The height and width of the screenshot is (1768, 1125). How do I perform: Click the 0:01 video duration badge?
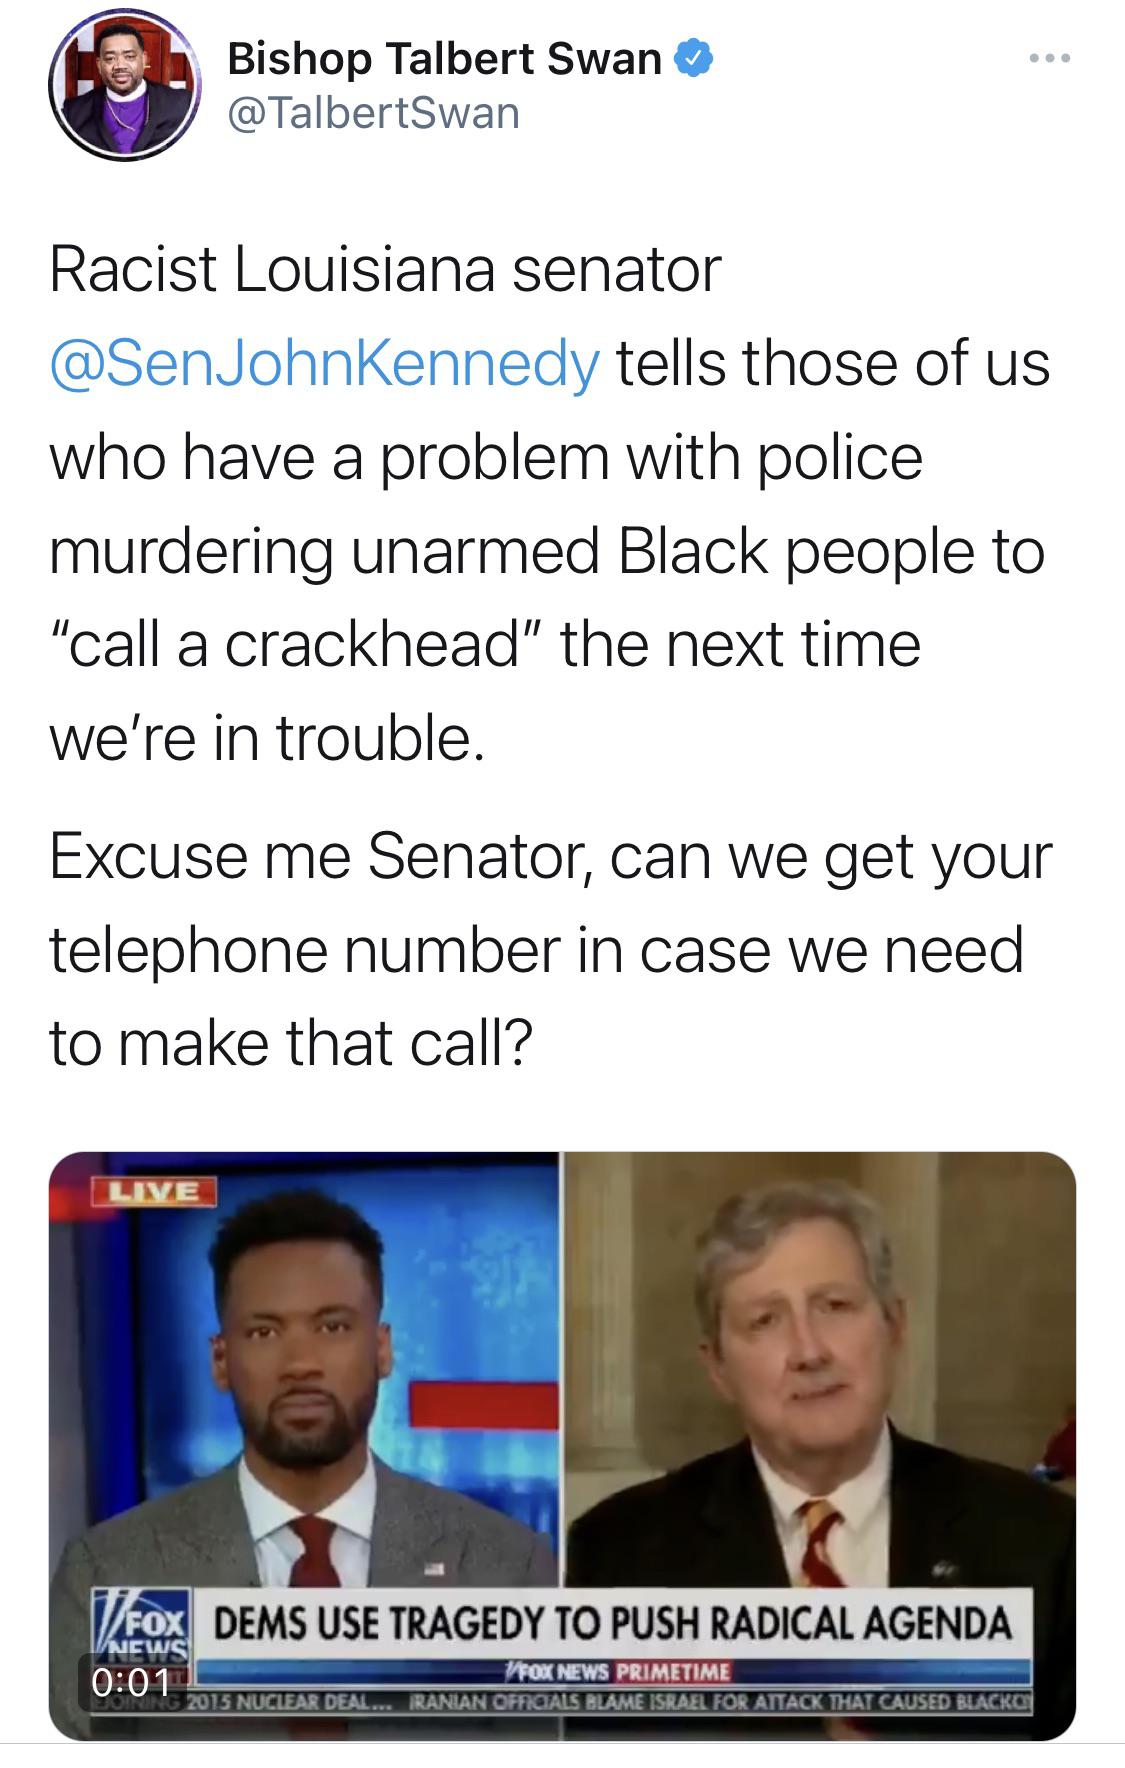click(x=131, y=1682)
